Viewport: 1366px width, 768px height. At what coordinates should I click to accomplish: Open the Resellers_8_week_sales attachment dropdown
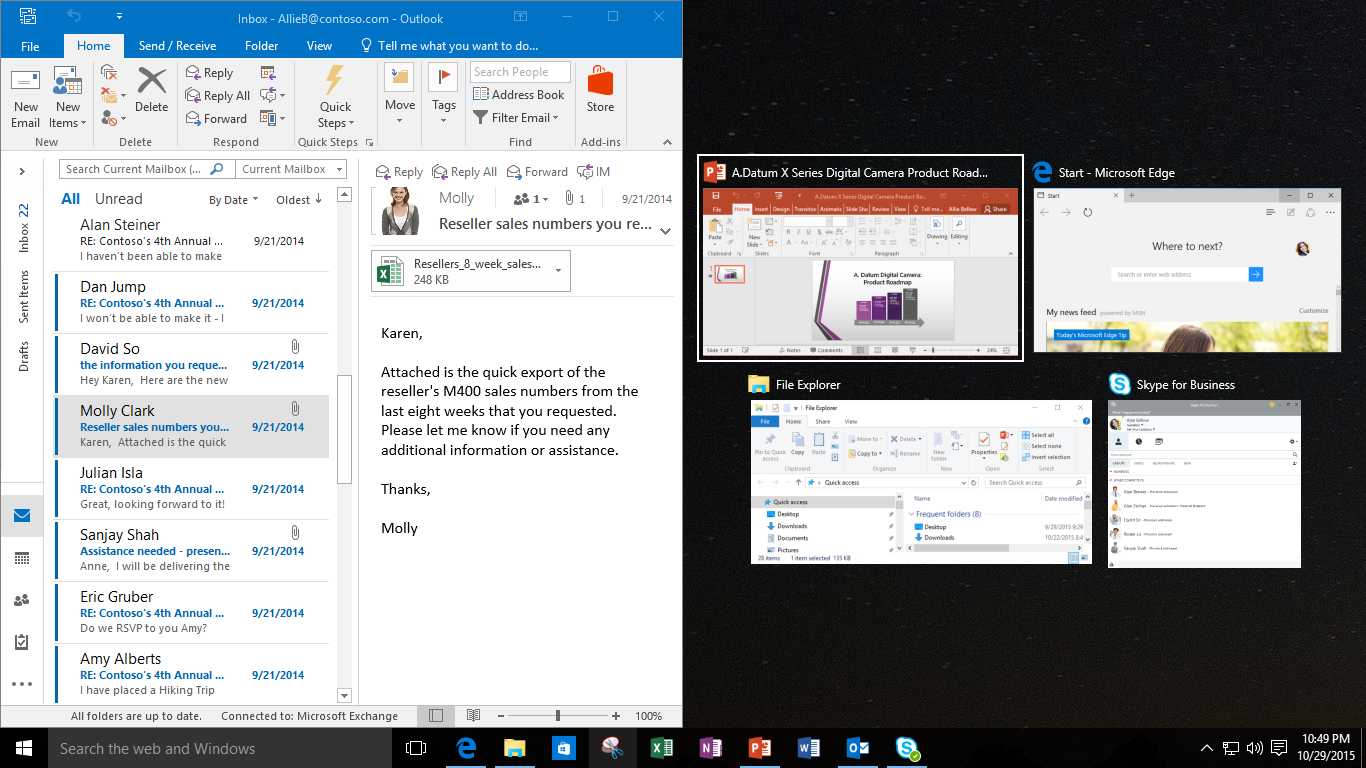(558, 270)
